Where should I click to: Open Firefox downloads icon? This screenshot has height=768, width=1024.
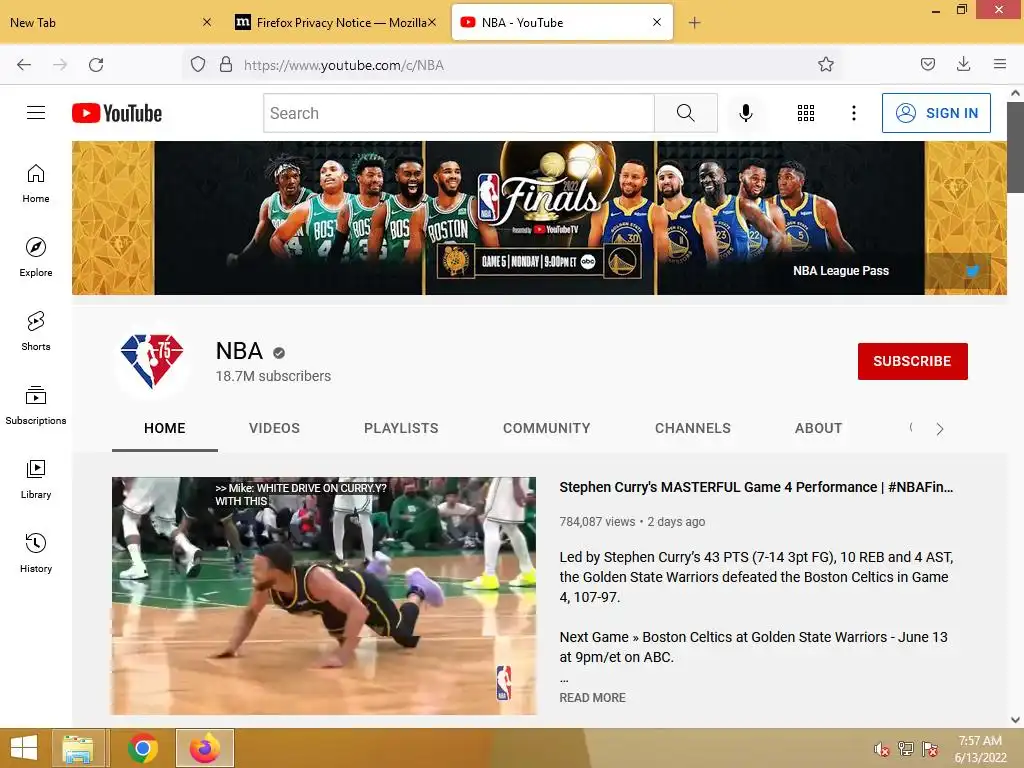(963, 64)
